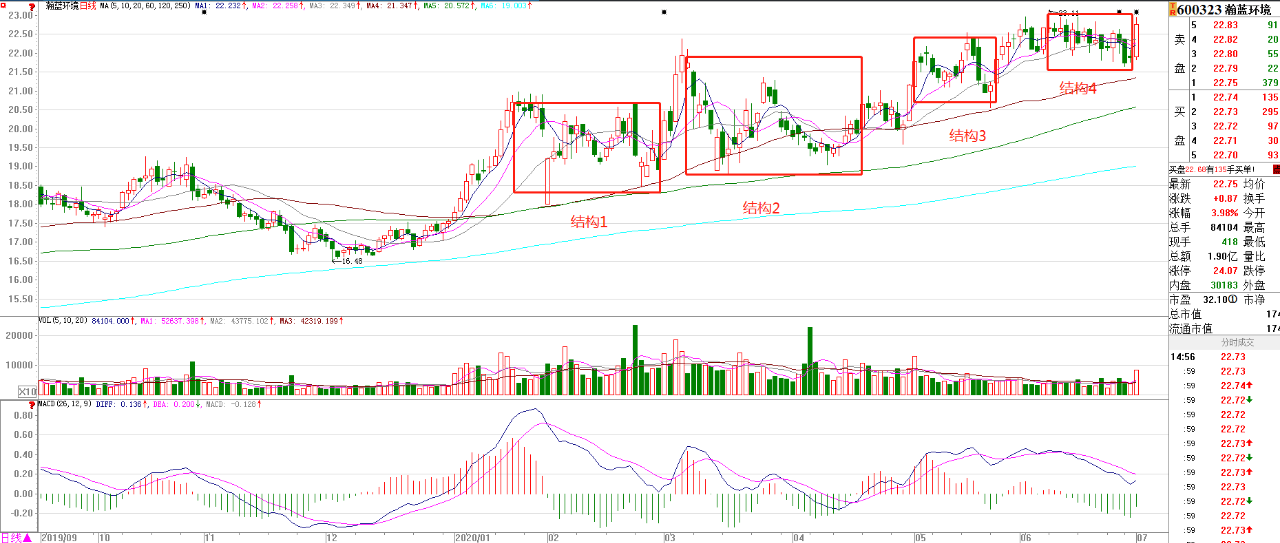
Task: Click the 涨停 price 24.07
Action: click(x=1224, y=270)
